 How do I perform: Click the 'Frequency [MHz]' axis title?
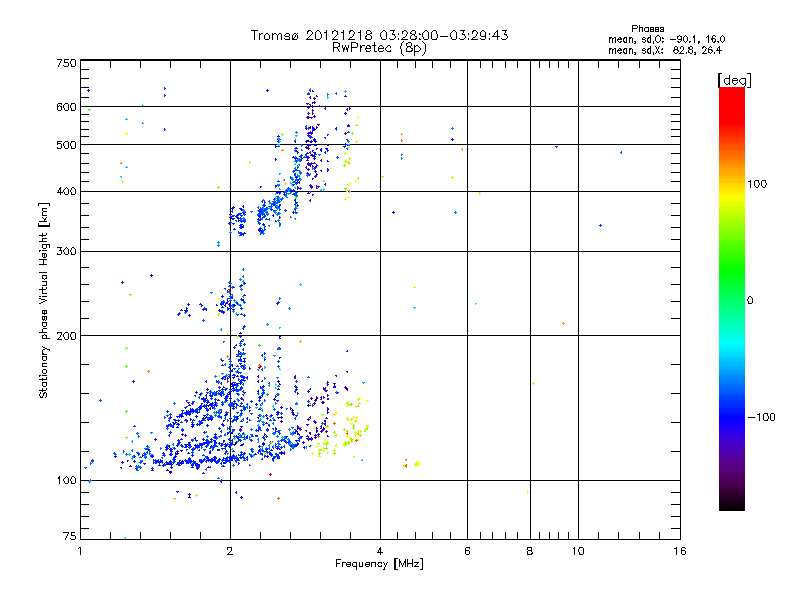click(x=379, y=563)
